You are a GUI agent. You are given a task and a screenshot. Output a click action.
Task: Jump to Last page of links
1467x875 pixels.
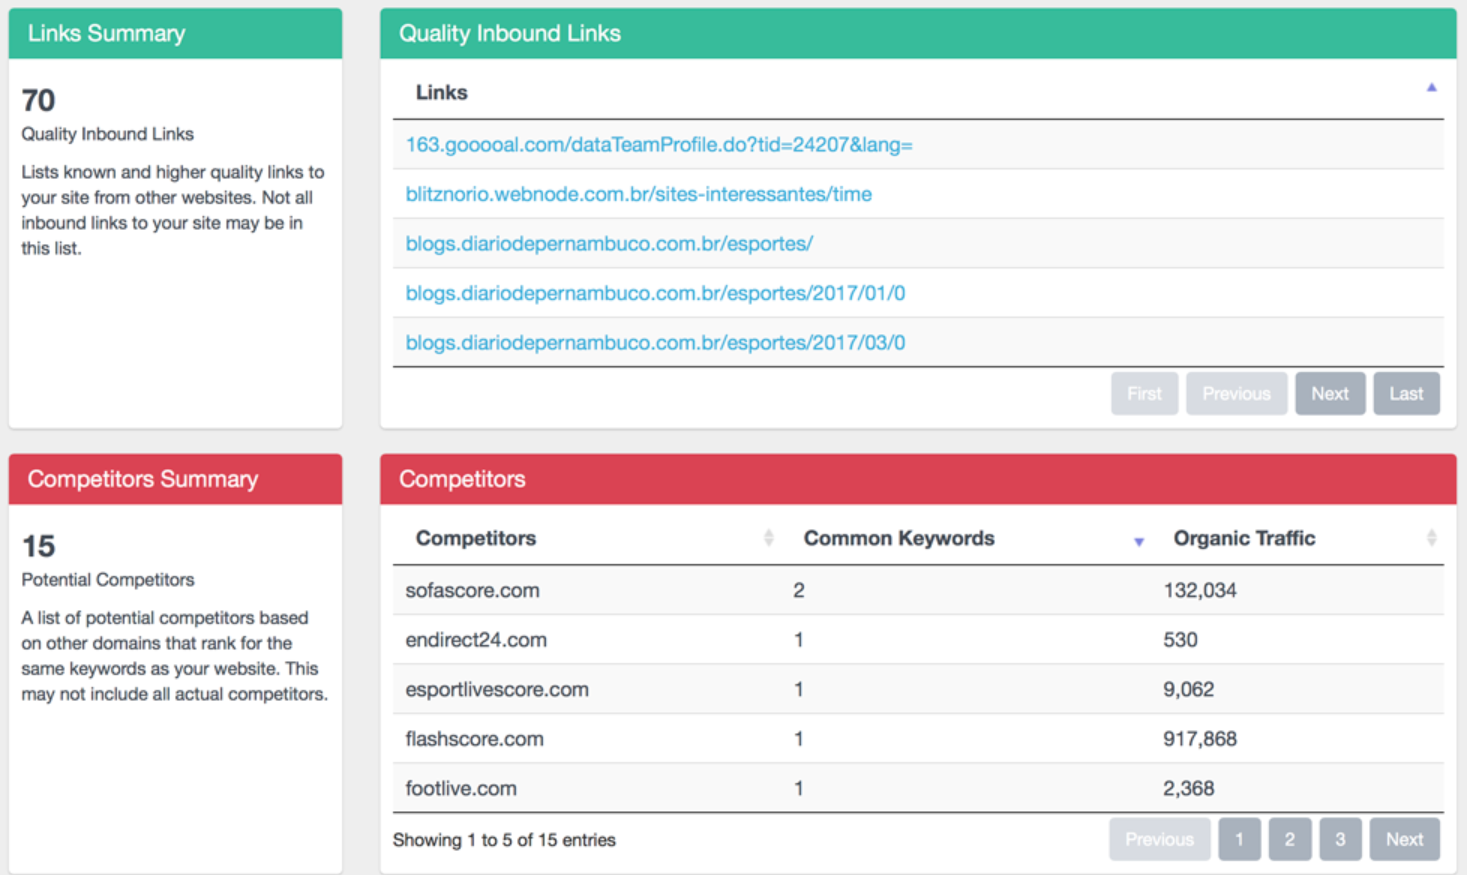click(1405, 394)
